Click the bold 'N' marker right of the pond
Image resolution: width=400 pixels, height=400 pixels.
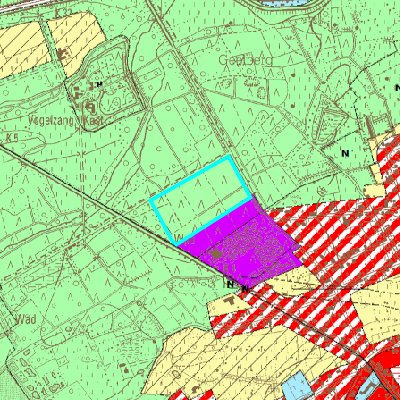click(345, 153)
